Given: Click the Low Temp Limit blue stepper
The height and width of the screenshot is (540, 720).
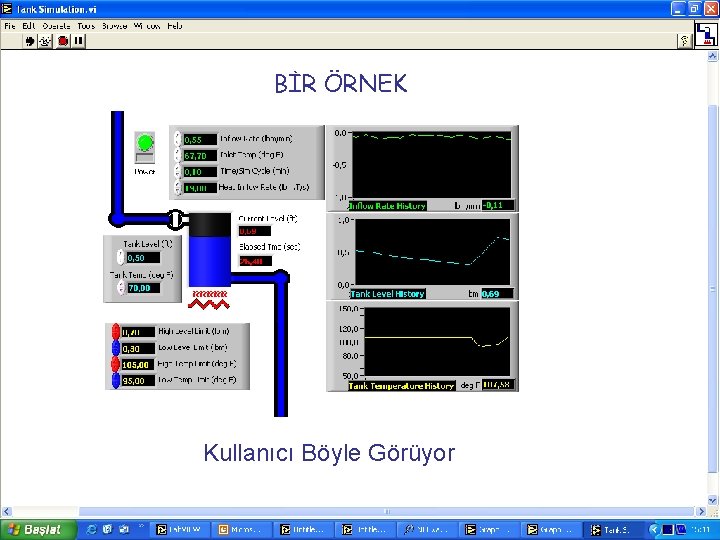Looking at the screenshot, I should tap(116, 381).
